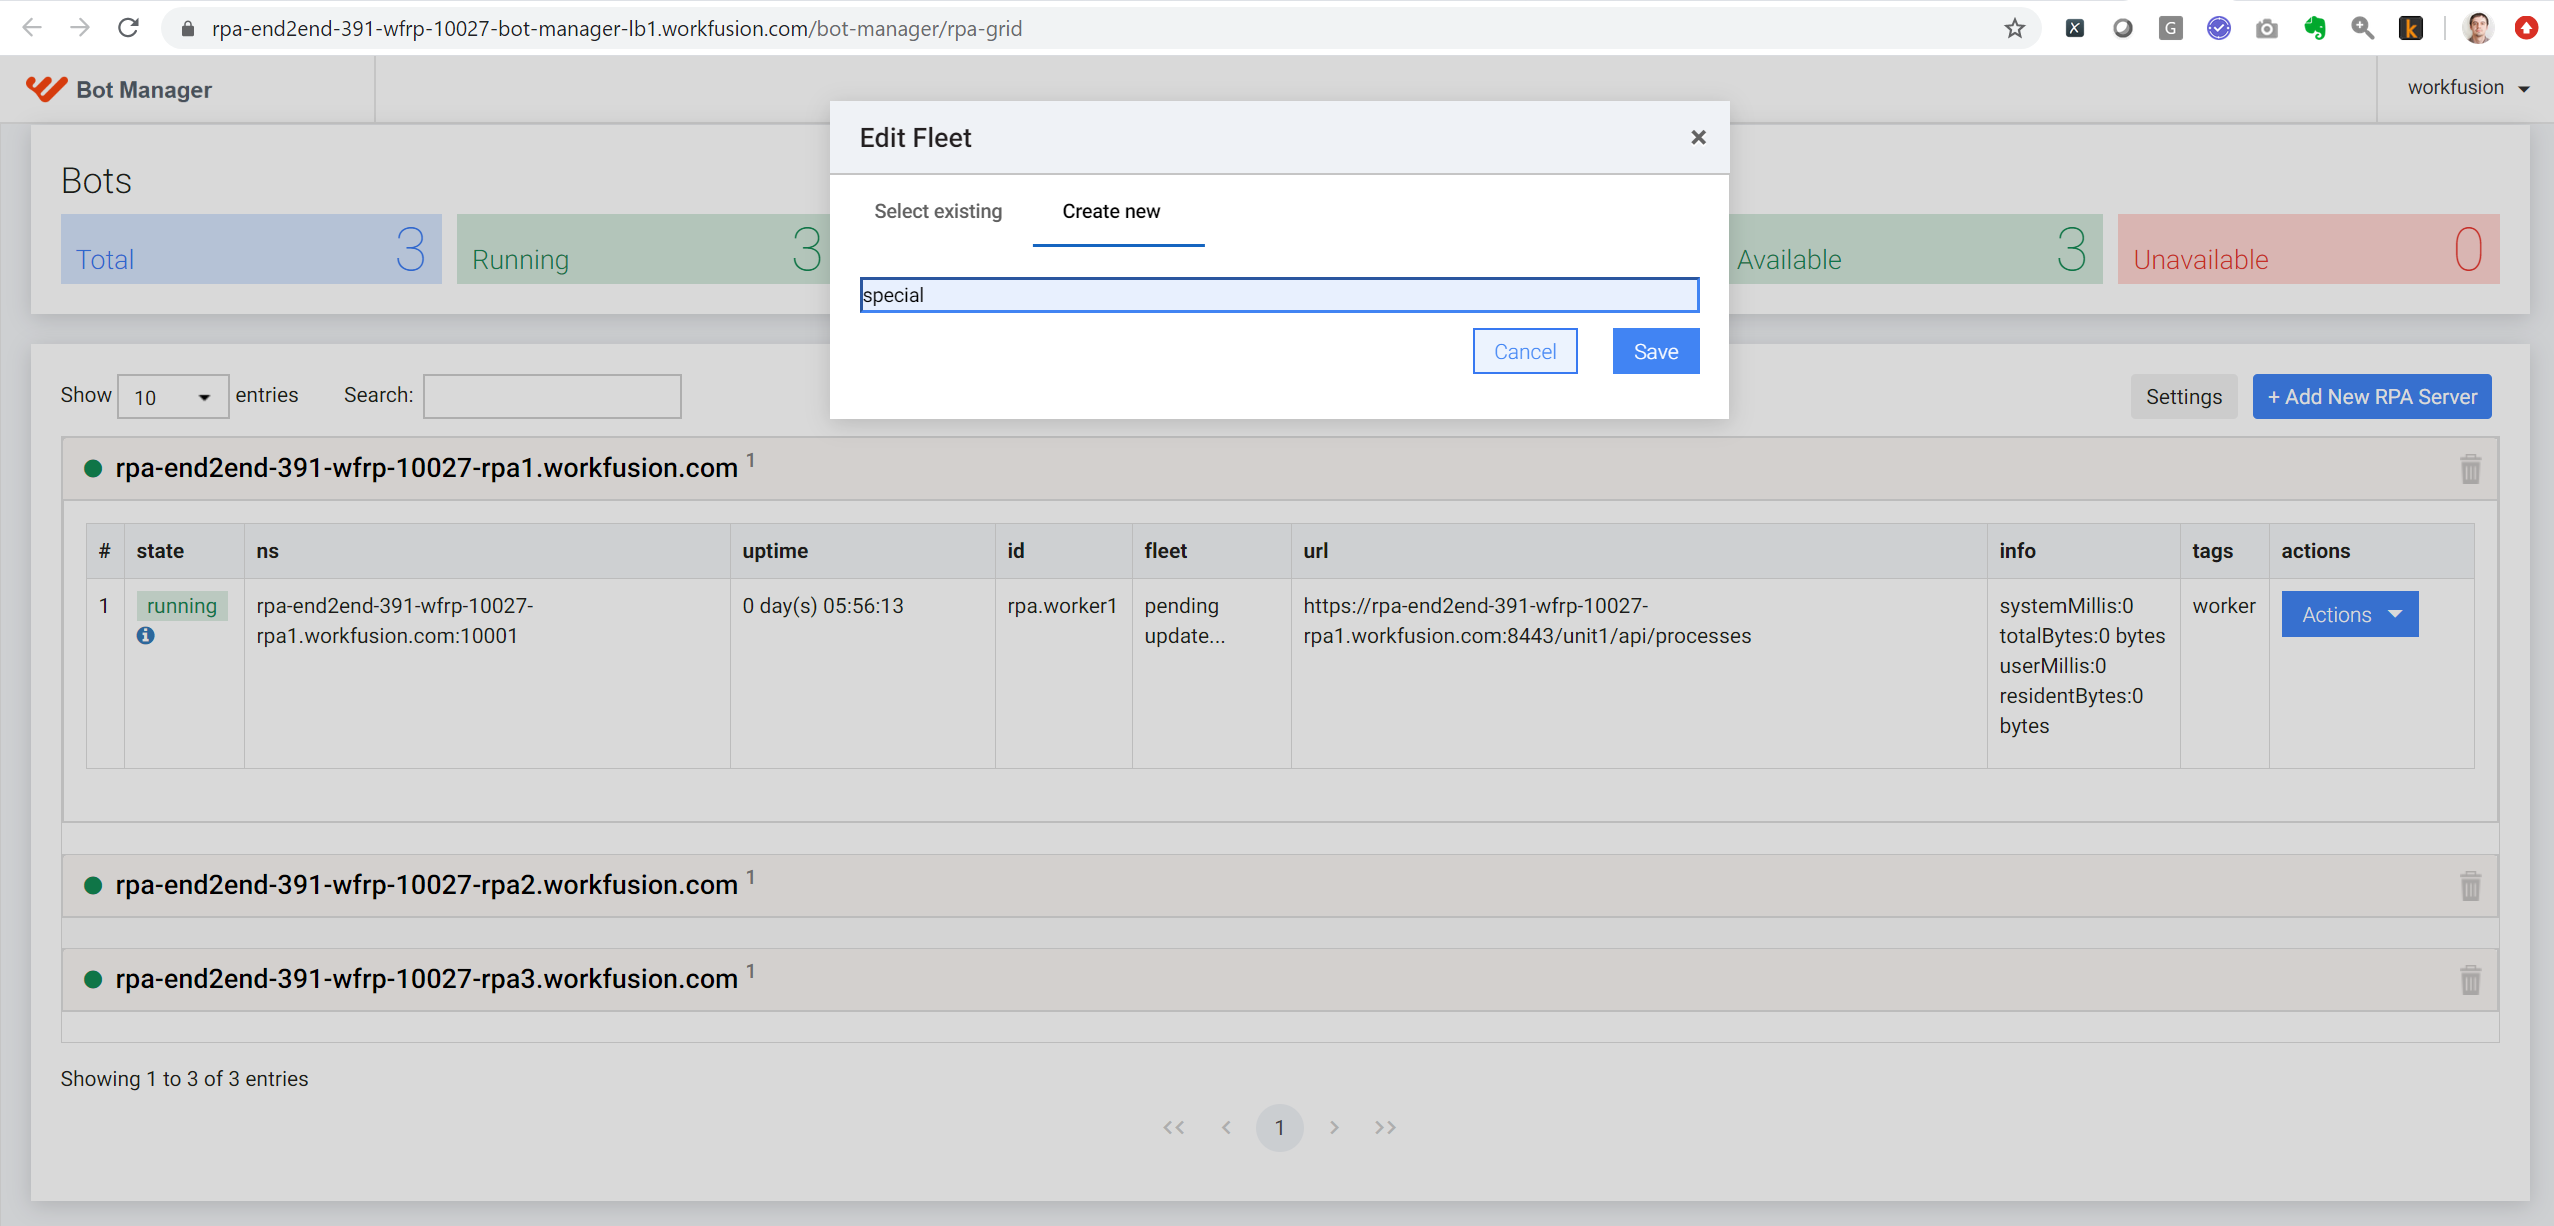Click the Running bots tile
This screenshot has height=1226, width=2554.
pos(643,249)
